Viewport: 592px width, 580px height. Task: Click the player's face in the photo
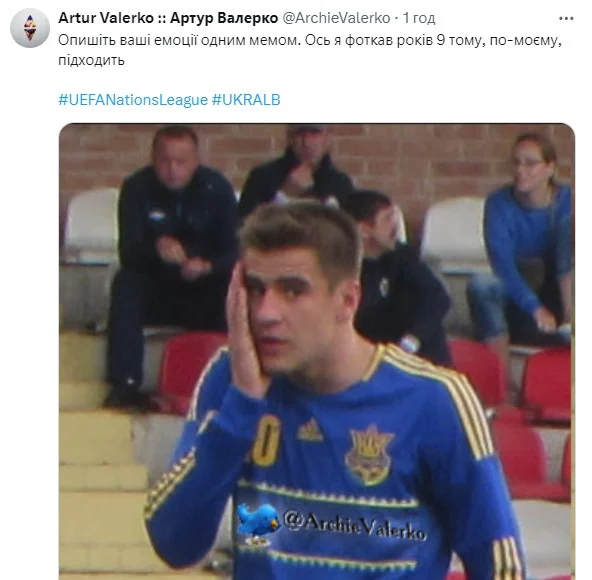coord(293,308)
